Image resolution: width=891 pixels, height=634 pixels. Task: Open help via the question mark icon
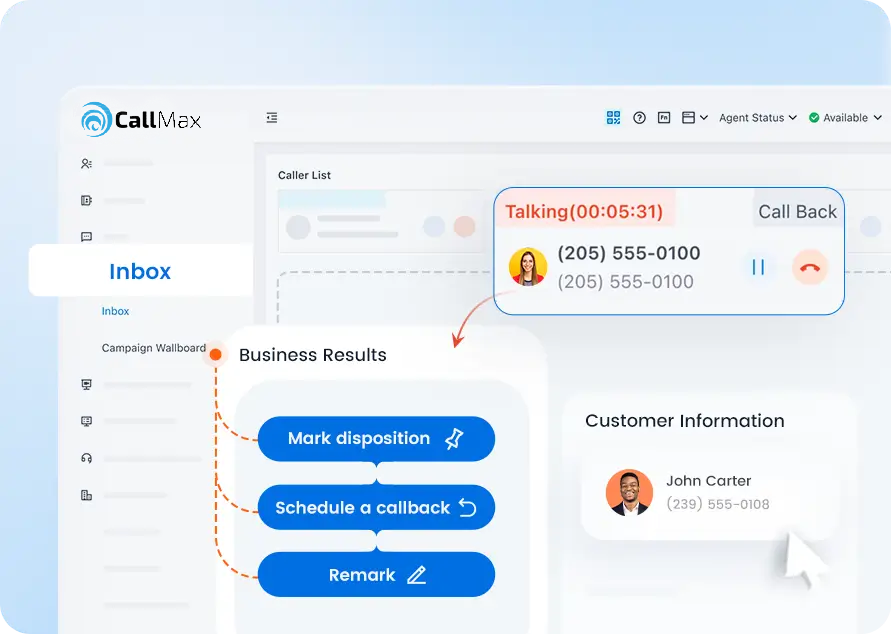[639, 118]
